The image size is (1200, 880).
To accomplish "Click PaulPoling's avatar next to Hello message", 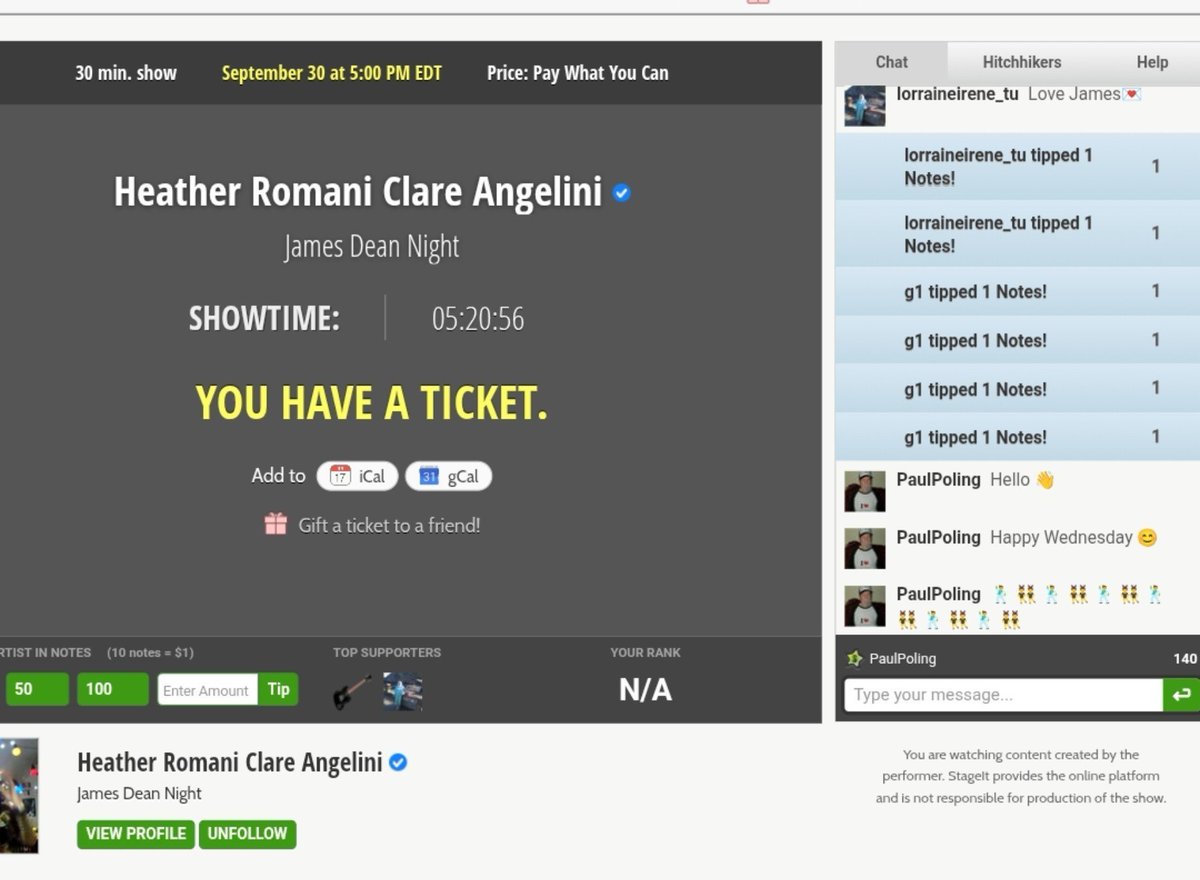I will (865, 492).
